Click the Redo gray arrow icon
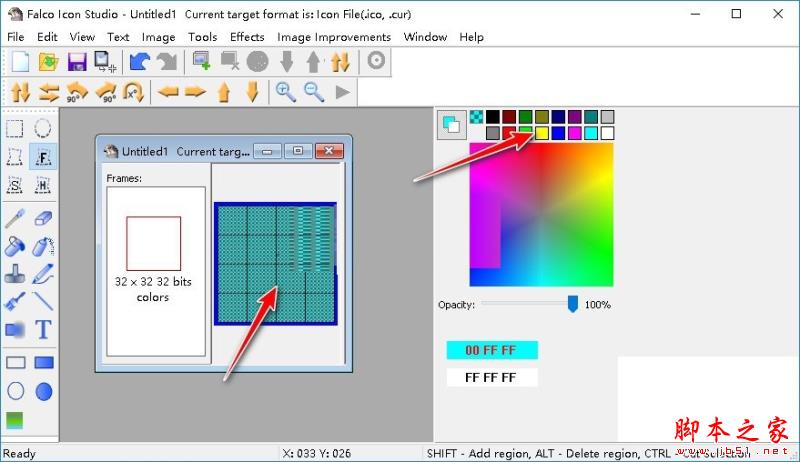This screenshot has width=800, height=462. tap(167, 61)
